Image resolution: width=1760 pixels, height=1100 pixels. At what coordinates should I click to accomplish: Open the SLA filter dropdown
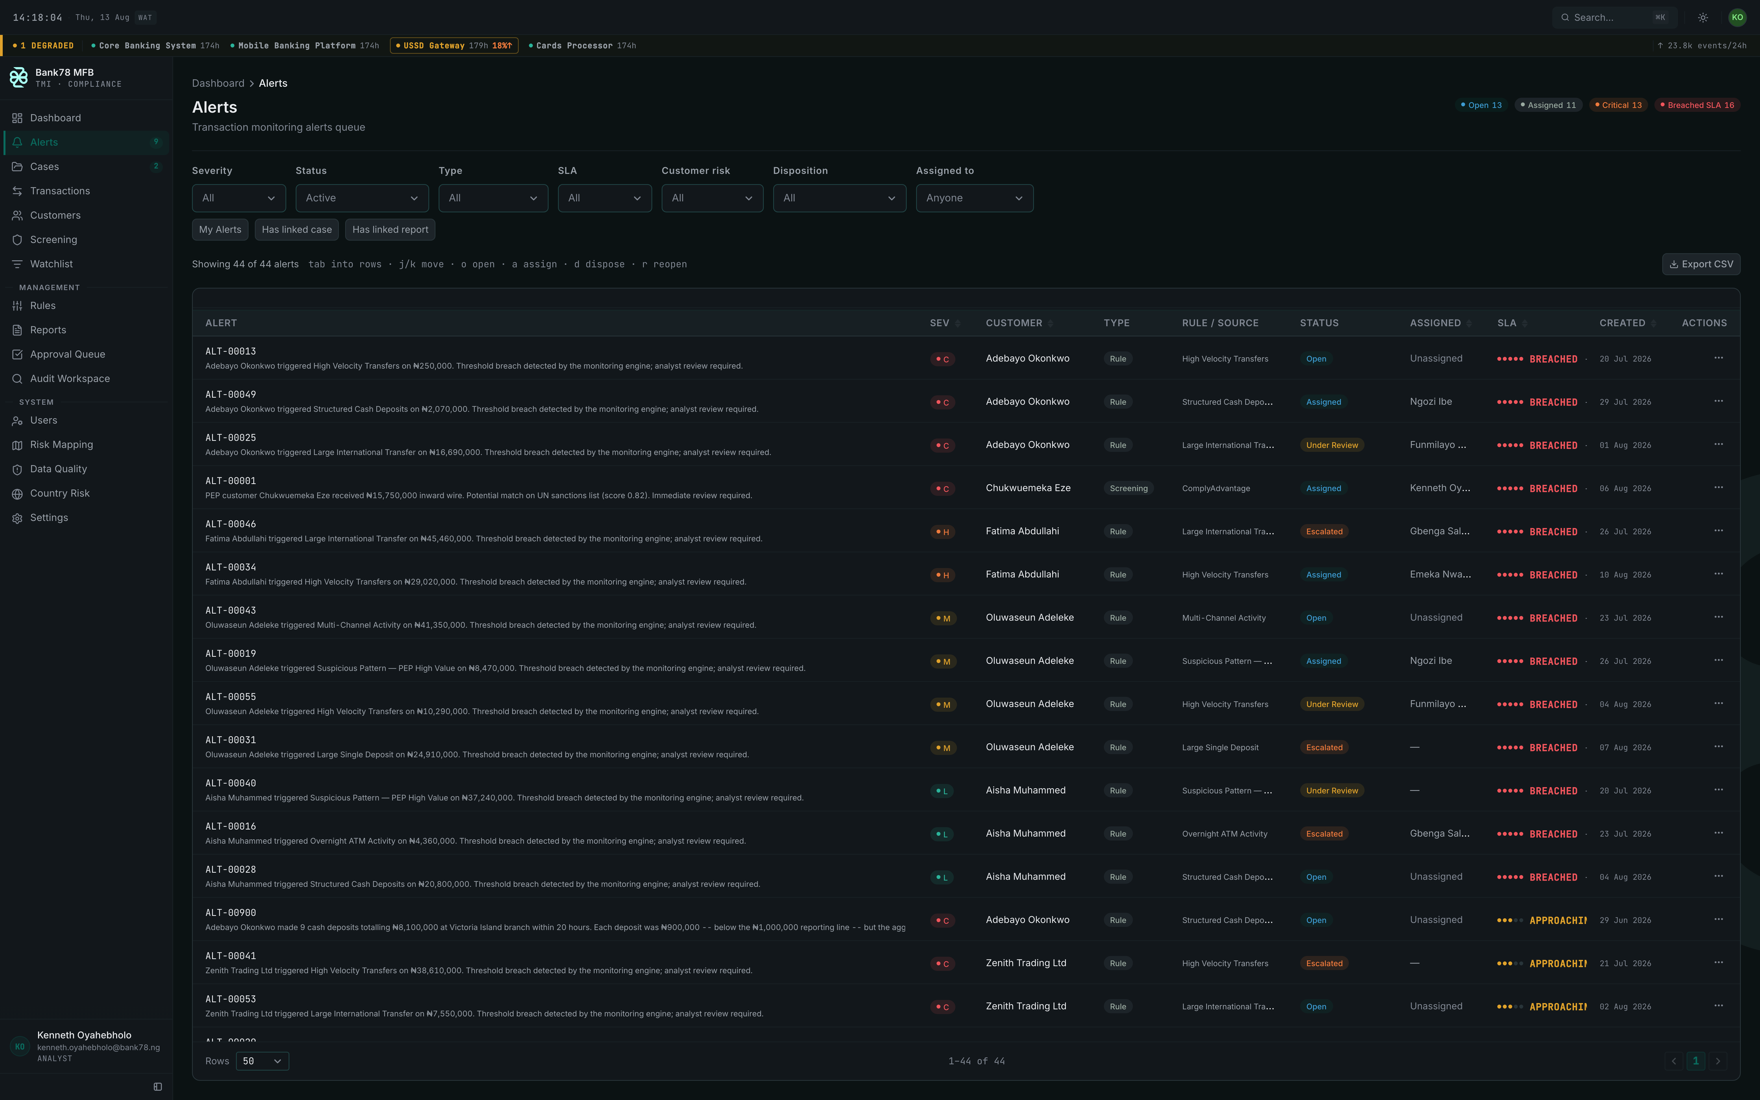[x=605, y=198]
